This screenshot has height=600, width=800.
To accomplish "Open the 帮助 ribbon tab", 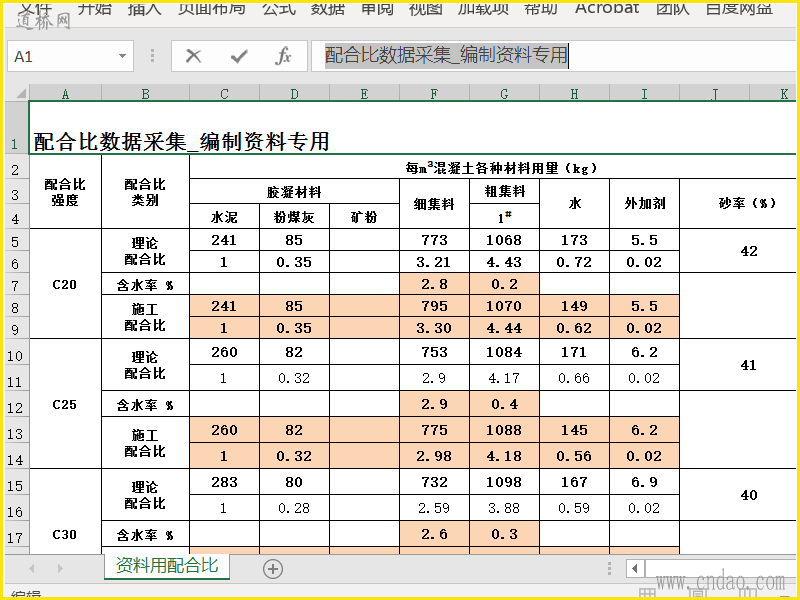I will coord(541,7).
